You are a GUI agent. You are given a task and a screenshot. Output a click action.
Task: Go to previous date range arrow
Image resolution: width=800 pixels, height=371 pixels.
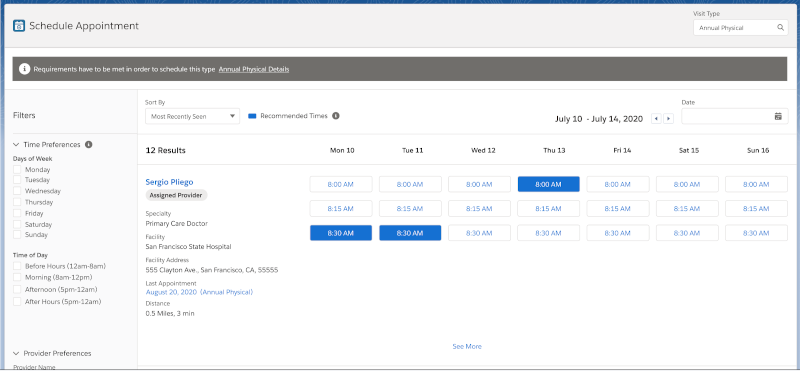[x=656, y=118]
